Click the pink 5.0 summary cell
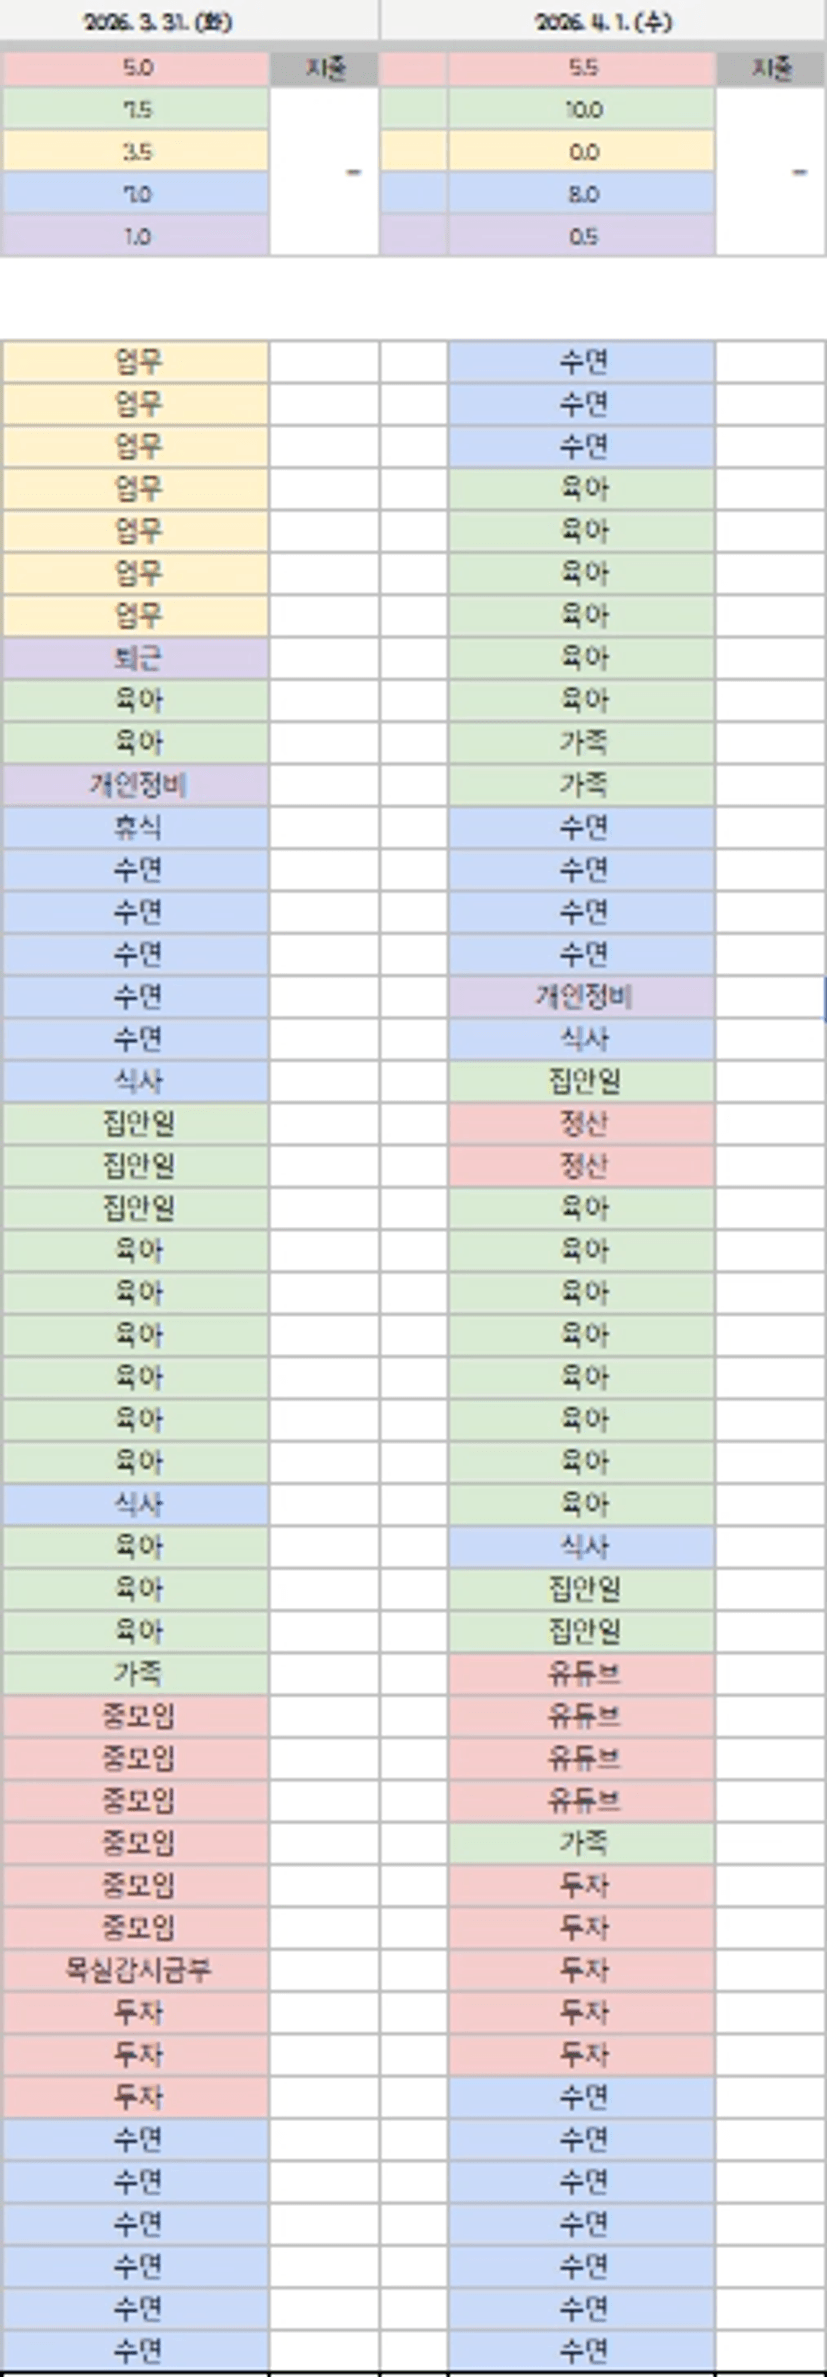 [136, 68]
